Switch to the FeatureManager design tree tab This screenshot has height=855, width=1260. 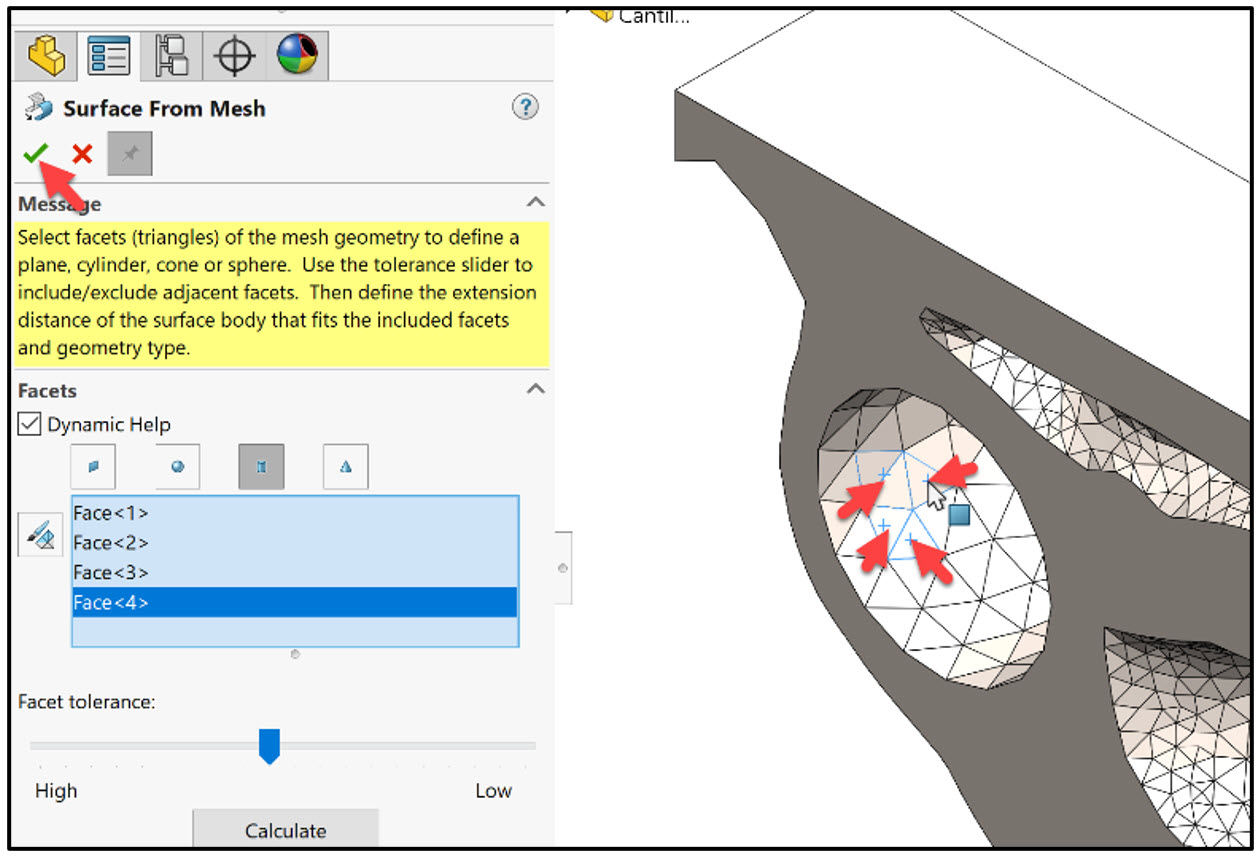[46, 55]
